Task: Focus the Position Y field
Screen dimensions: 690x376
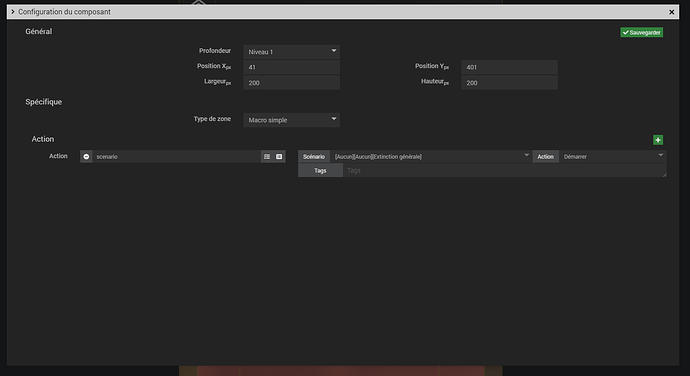Action: click(509, 67)
